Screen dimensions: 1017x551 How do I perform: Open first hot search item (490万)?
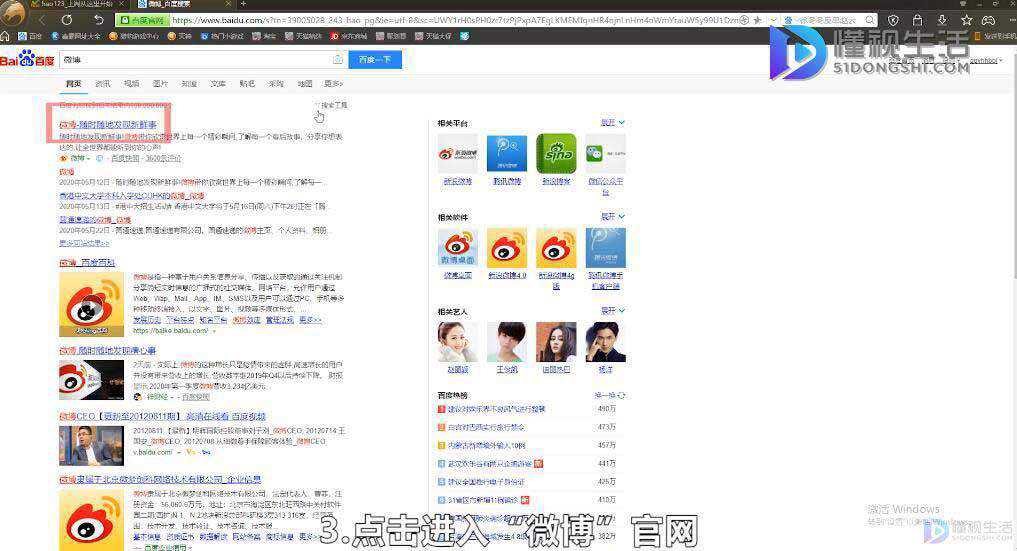pos(496,409)
